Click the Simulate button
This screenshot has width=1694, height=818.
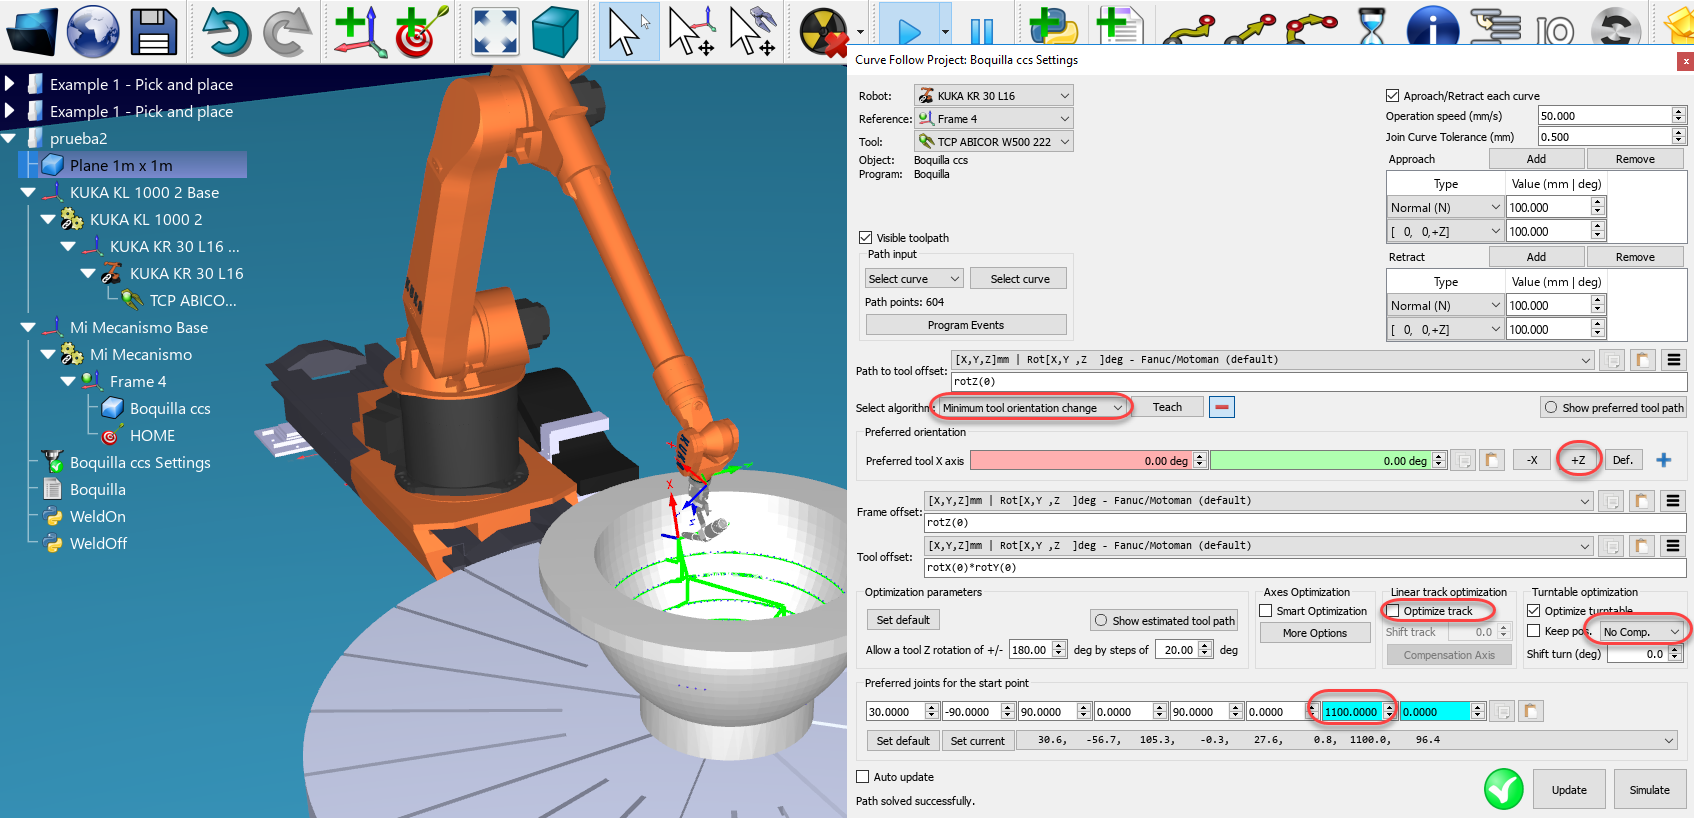click(x=1649, y=790)
